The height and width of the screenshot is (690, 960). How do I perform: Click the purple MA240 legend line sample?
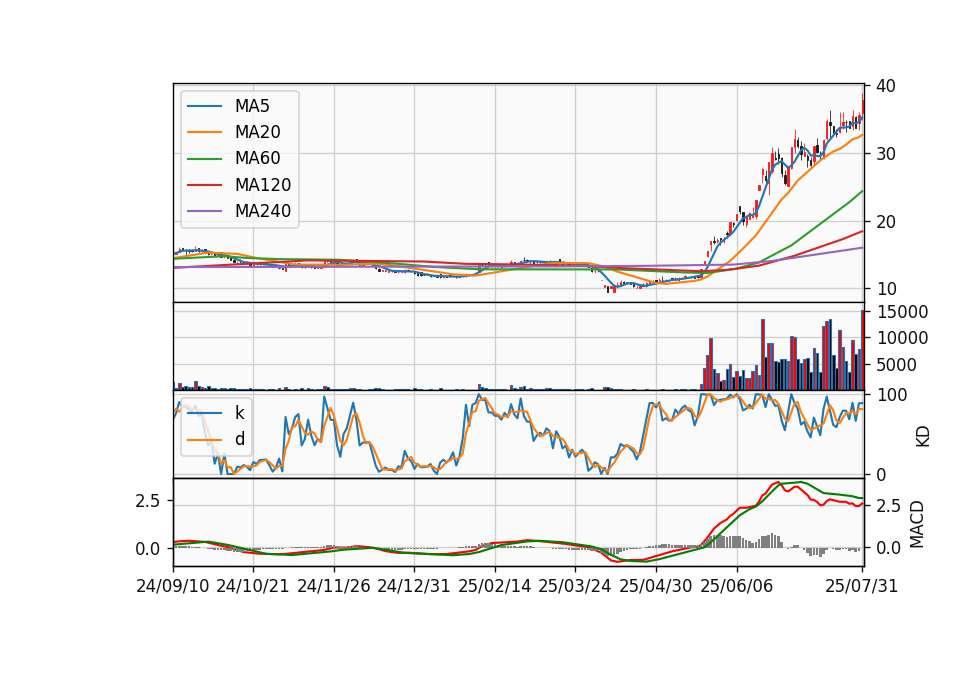(x=204, y=211)
